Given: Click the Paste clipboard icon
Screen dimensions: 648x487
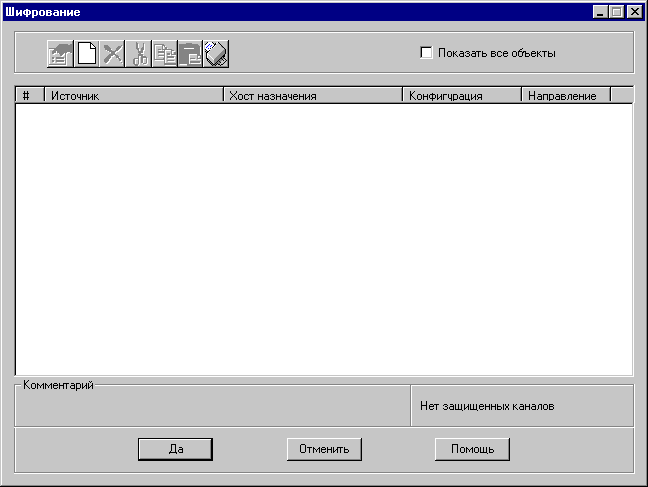Looking at the screenshot, I should pos(191,53).
